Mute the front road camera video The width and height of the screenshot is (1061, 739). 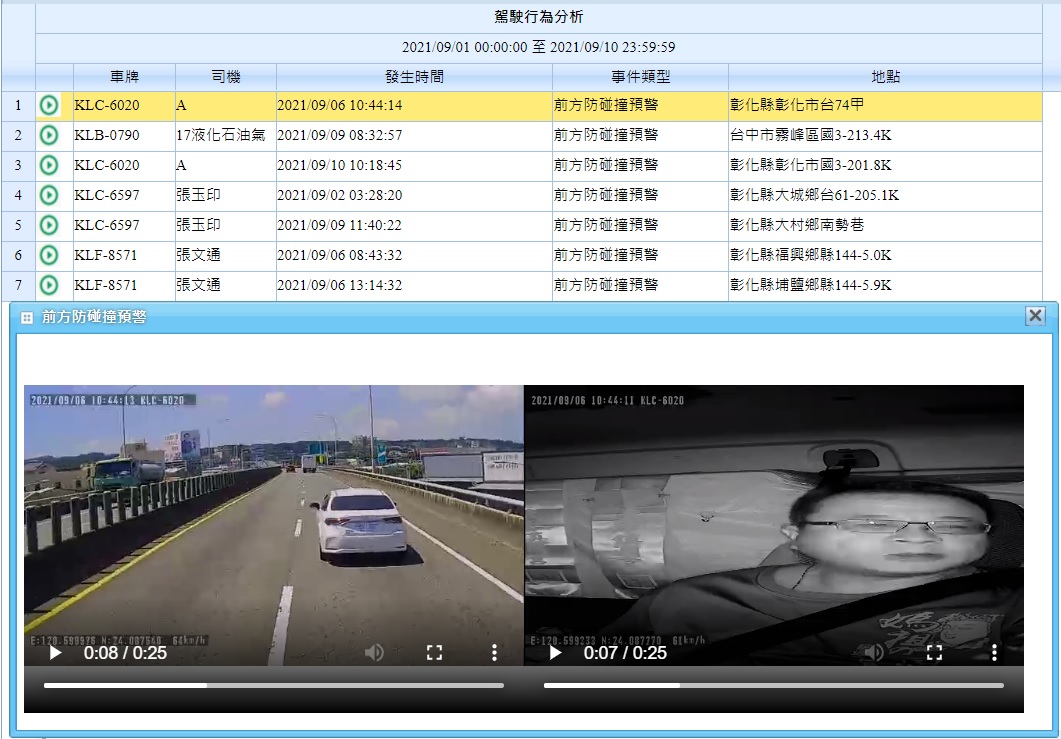pos(374,652)
